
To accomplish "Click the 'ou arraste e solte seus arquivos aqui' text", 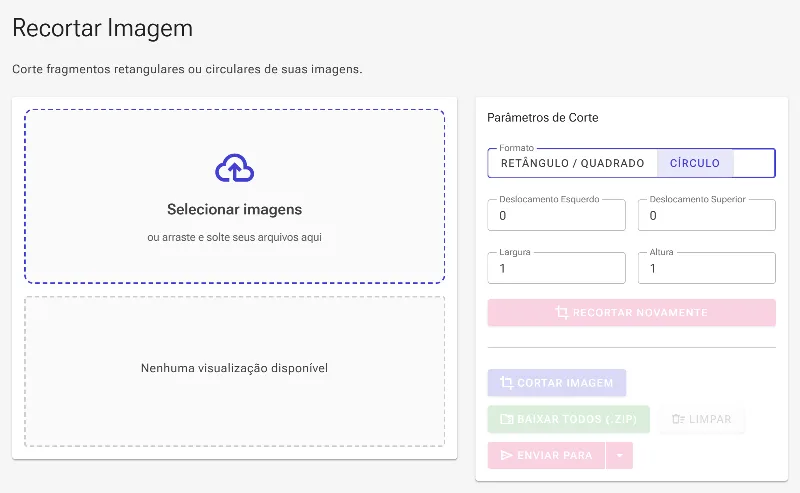I will click(235, 237).
